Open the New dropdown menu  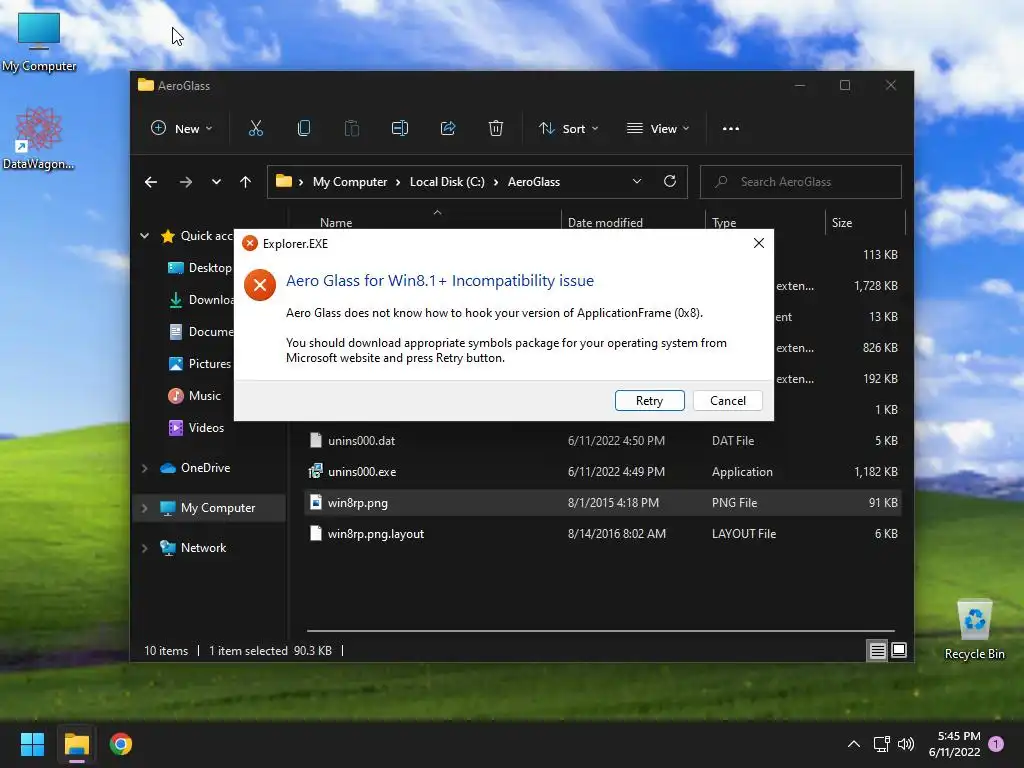point(182,129)
